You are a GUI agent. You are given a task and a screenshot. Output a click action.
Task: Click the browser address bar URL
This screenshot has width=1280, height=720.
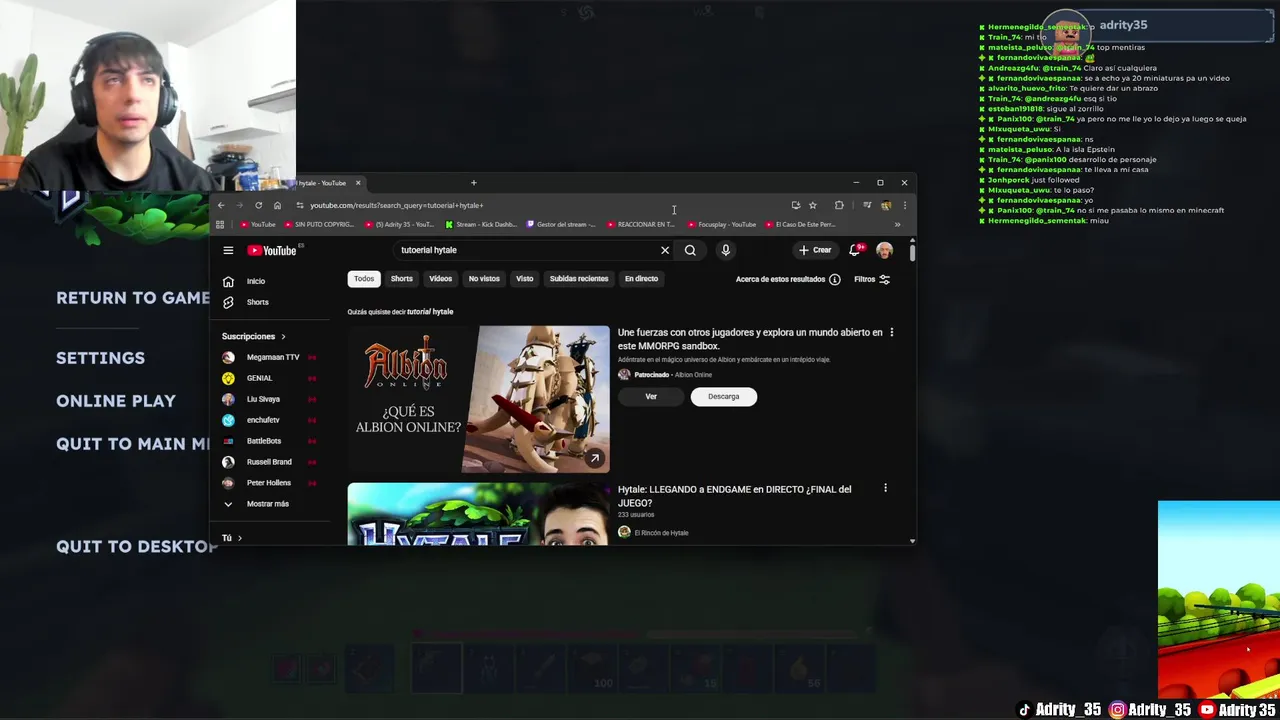coord(397,205)
